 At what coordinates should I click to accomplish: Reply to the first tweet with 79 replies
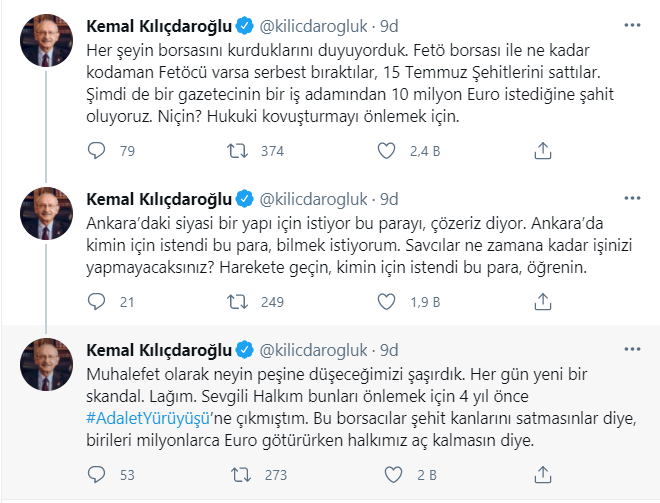tap(97, 151)
